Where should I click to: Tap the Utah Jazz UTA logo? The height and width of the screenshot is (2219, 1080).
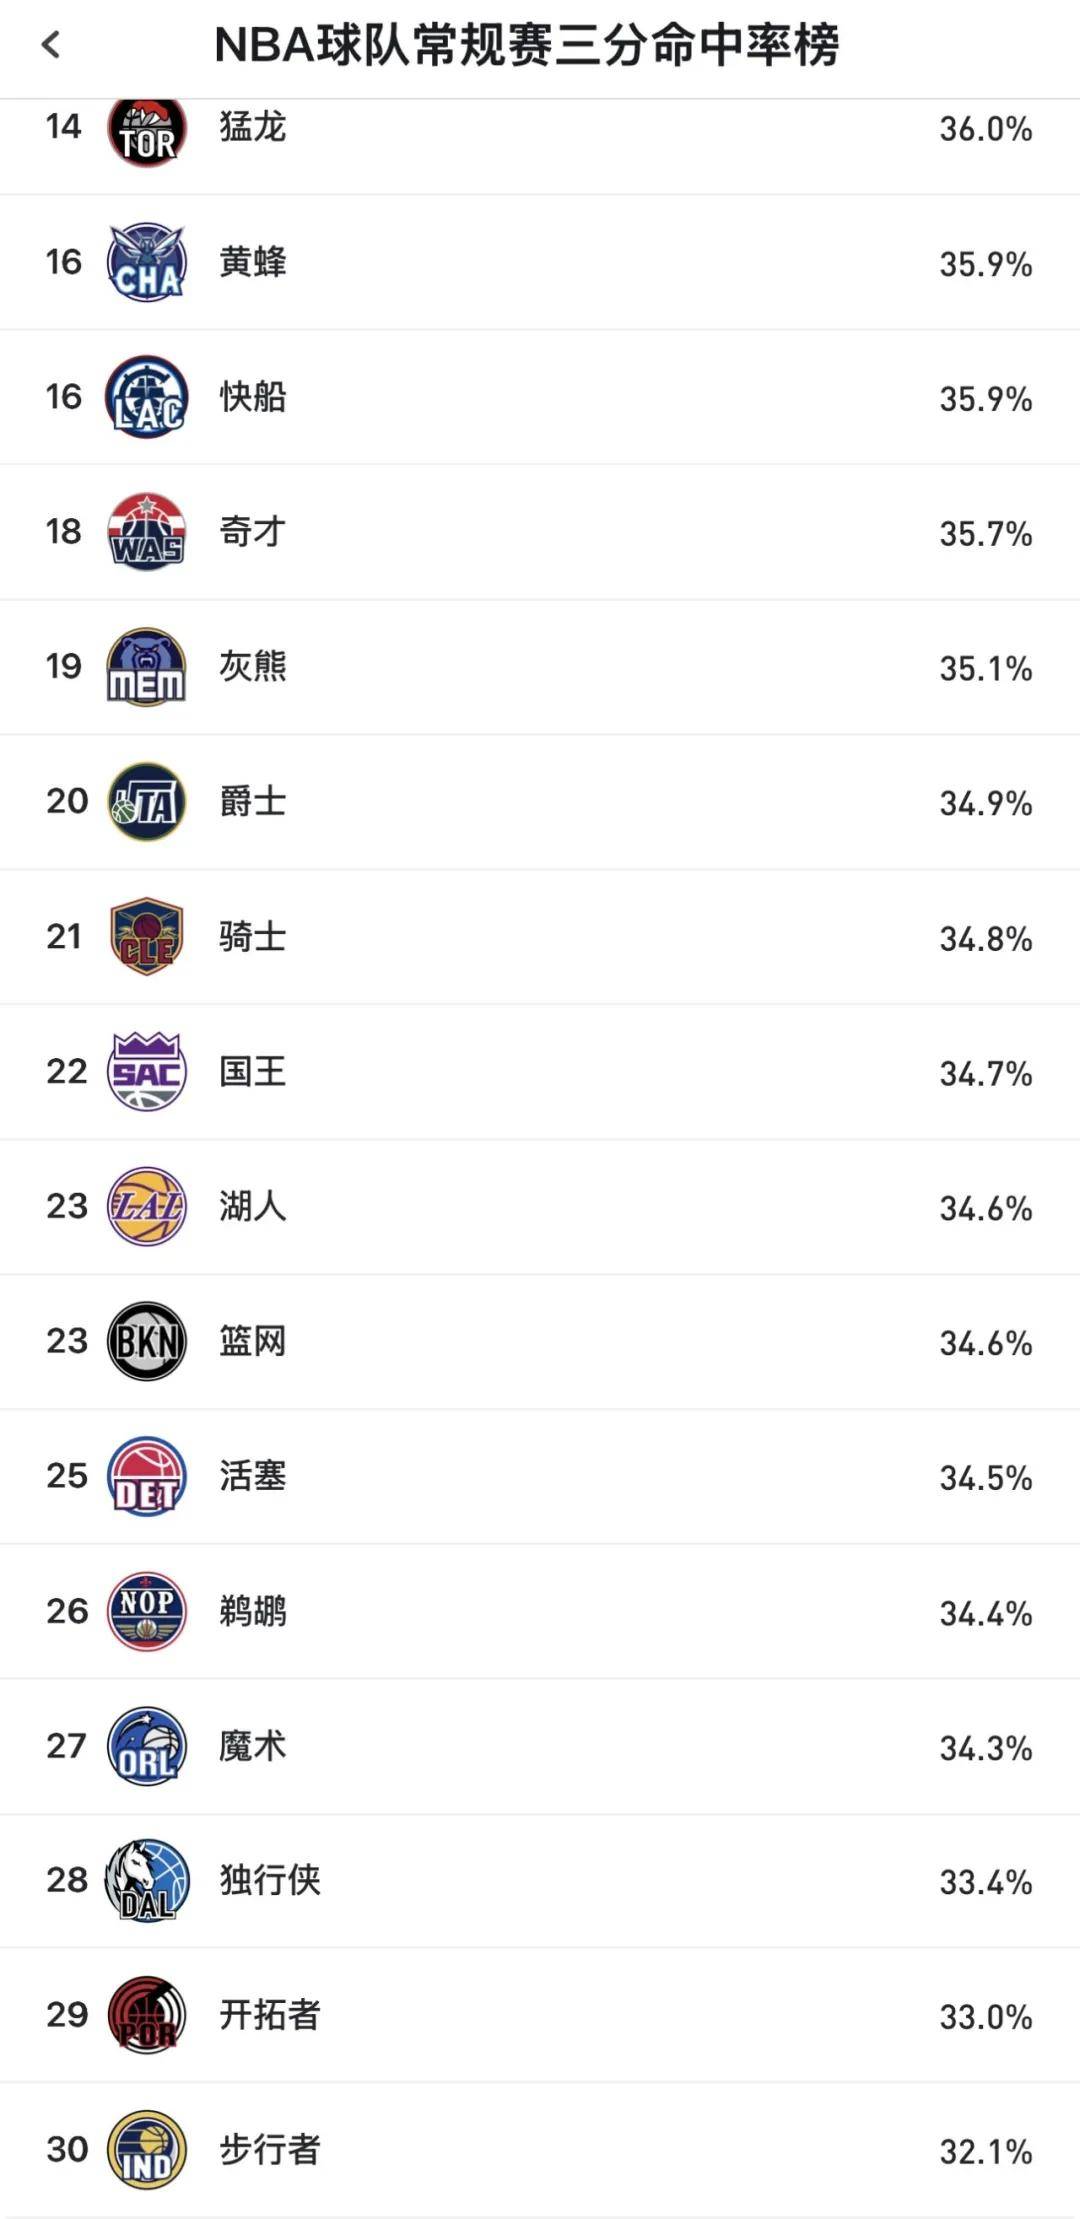coord(147,802)
